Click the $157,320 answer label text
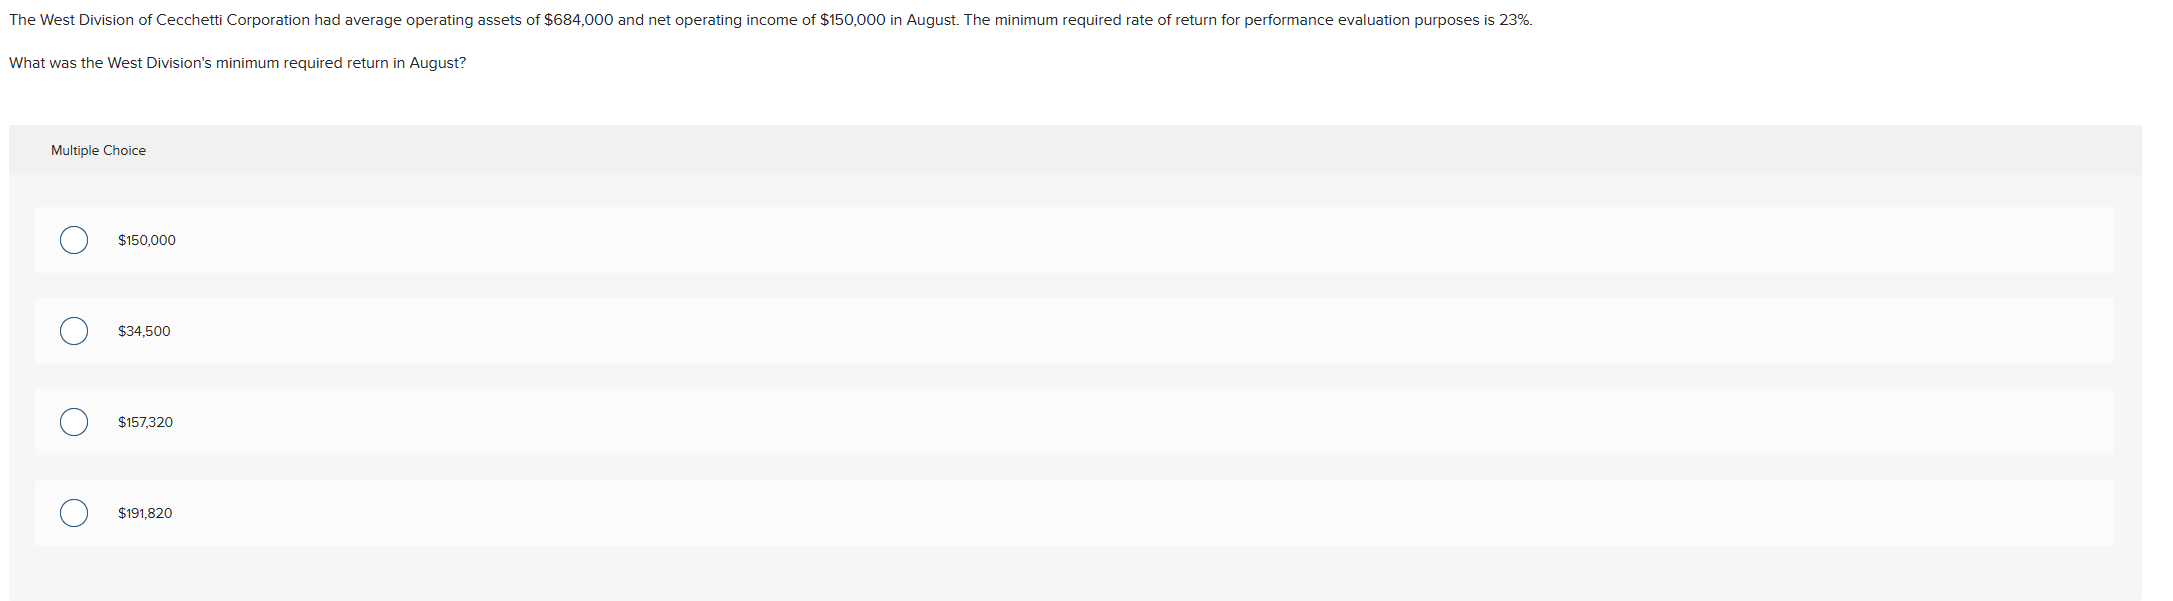Screen dimensions: 2173x601 pyautogui.click(x=145, y=422)
